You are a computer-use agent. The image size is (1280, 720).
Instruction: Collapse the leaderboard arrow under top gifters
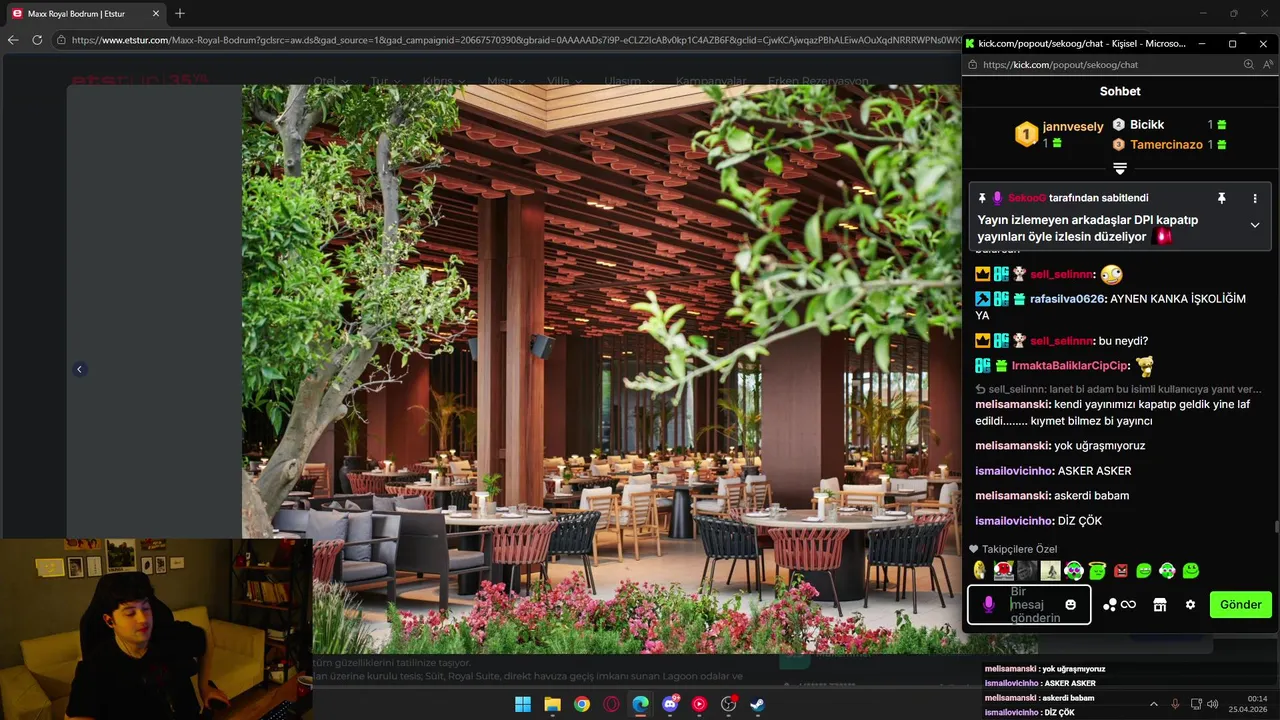1120,168
